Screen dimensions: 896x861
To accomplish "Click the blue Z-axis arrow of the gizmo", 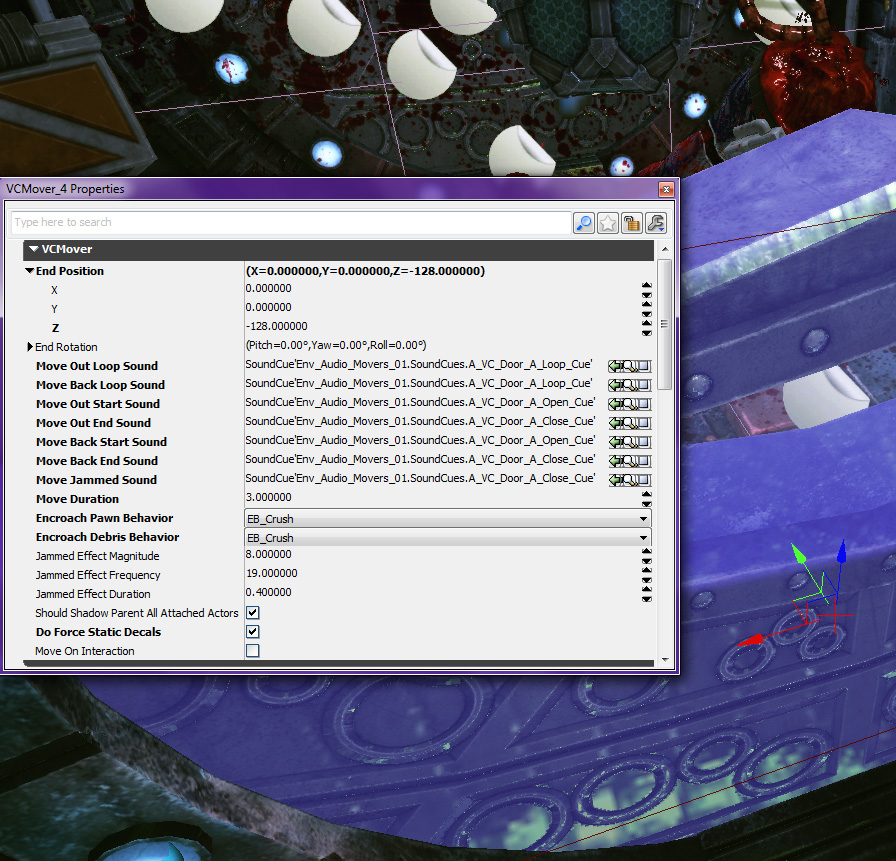I will [841, 553].
